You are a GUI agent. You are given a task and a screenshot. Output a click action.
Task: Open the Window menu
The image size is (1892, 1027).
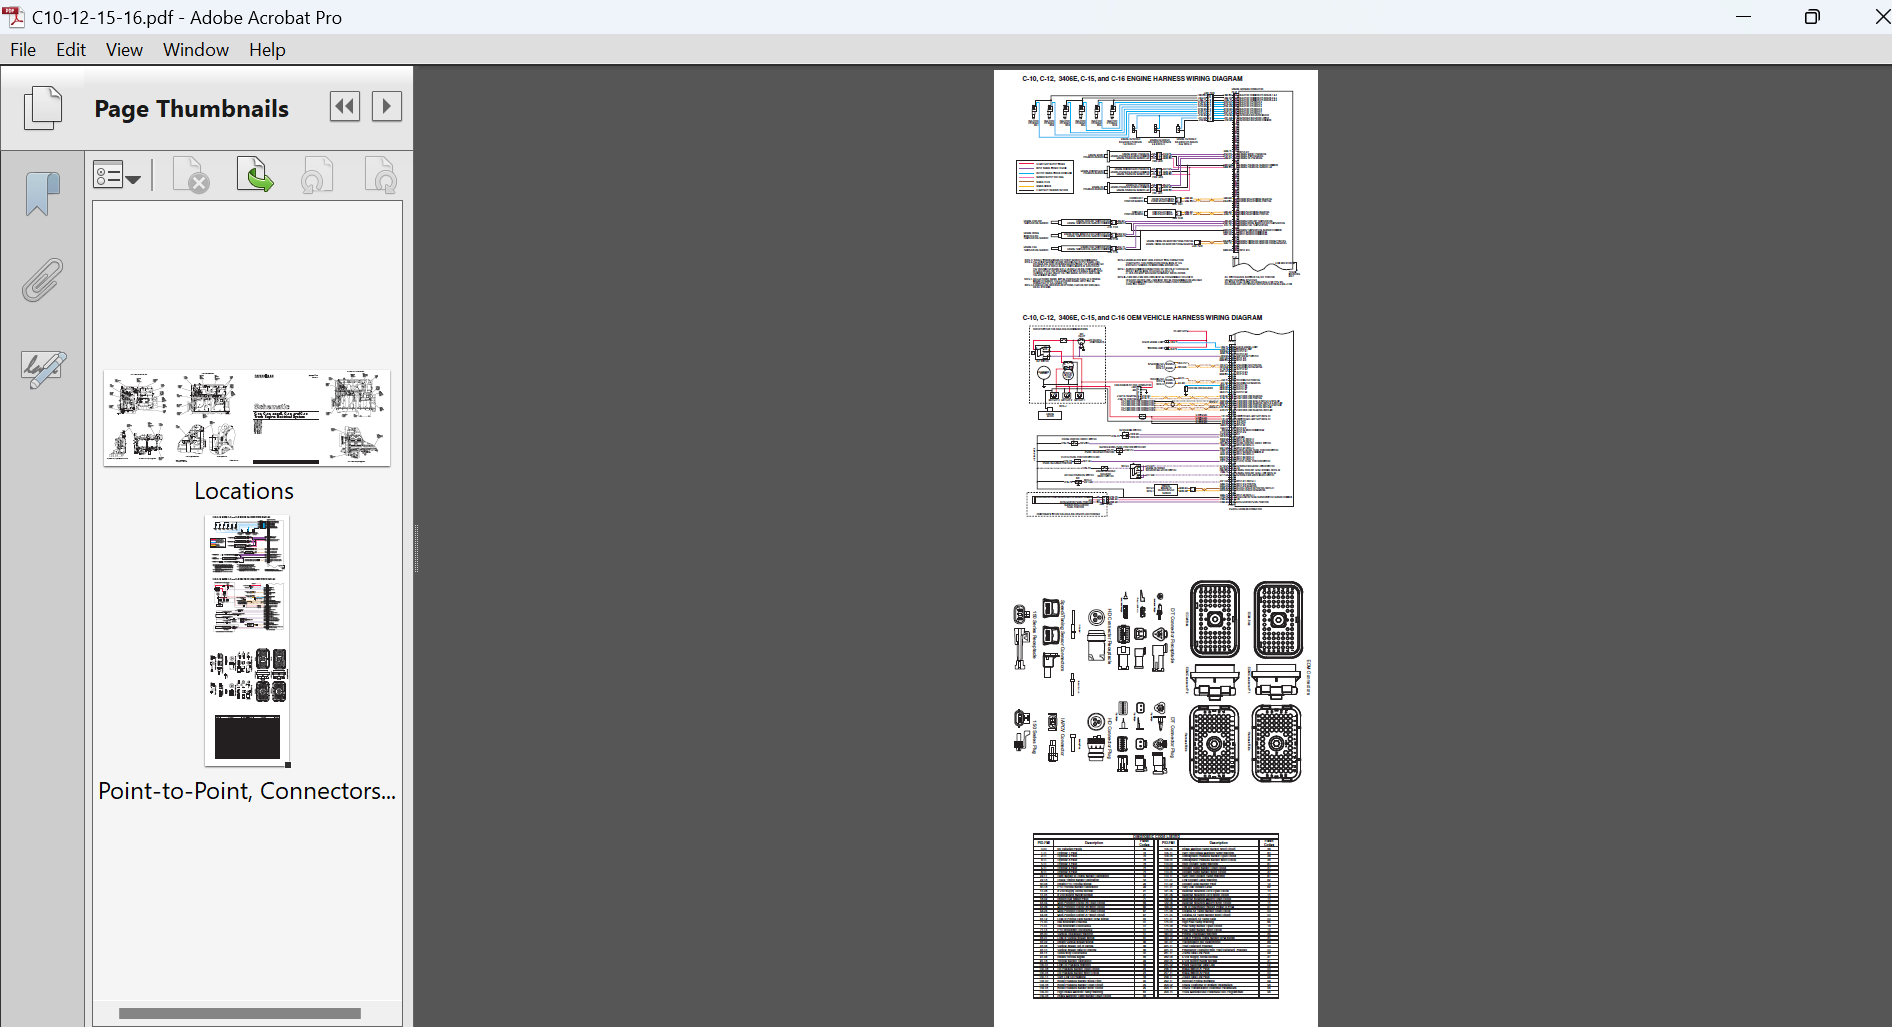(x=196, y=50)
